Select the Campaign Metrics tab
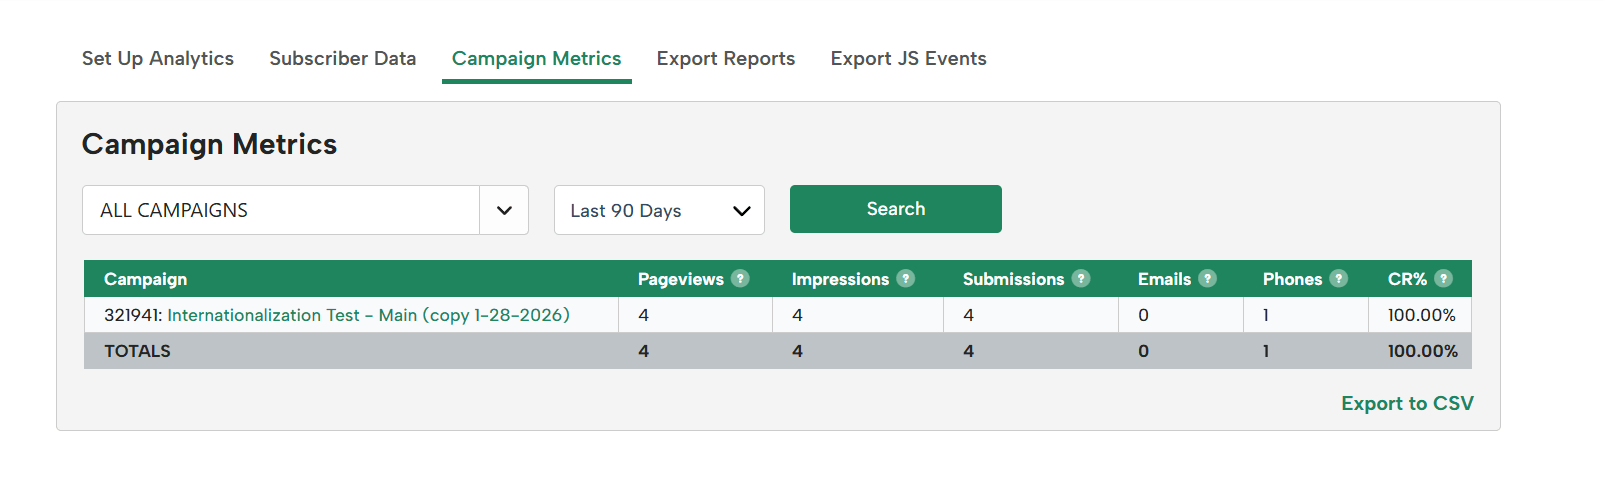The width and height of the screenshot is (1603, 487). [x=536, y=58]
